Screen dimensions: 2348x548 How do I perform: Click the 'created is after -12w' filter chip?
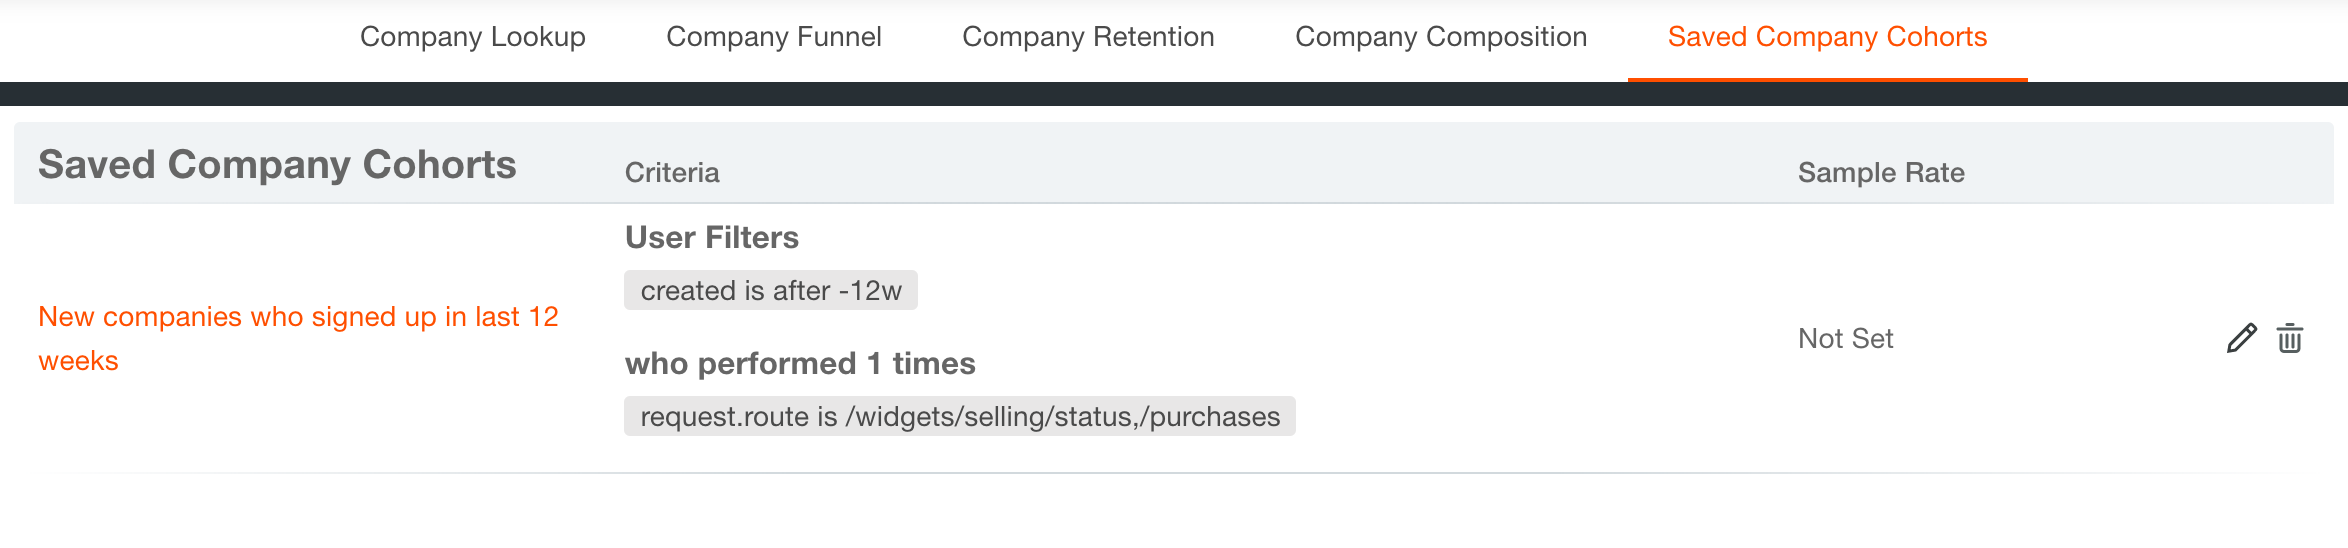[771, 291]
